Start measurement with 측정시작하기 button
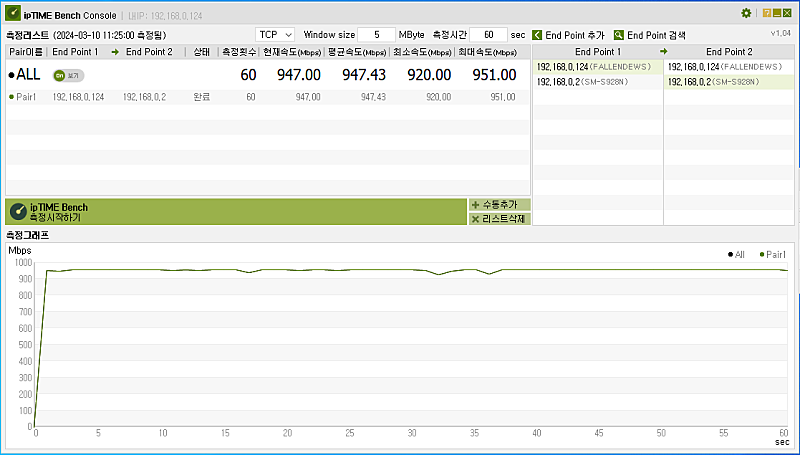 (x=236, y=212)
